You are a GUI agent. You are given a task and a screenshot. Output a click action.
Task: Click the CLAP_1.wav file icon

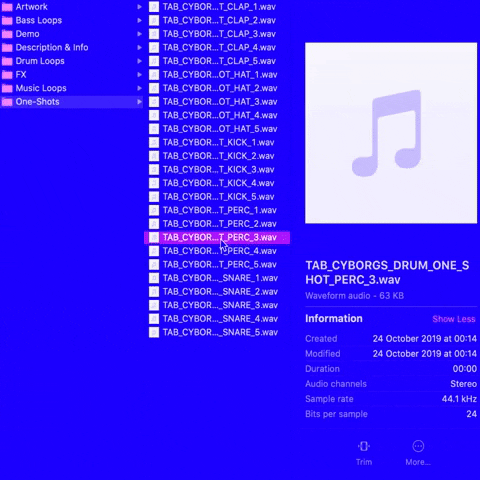(154, 7)
